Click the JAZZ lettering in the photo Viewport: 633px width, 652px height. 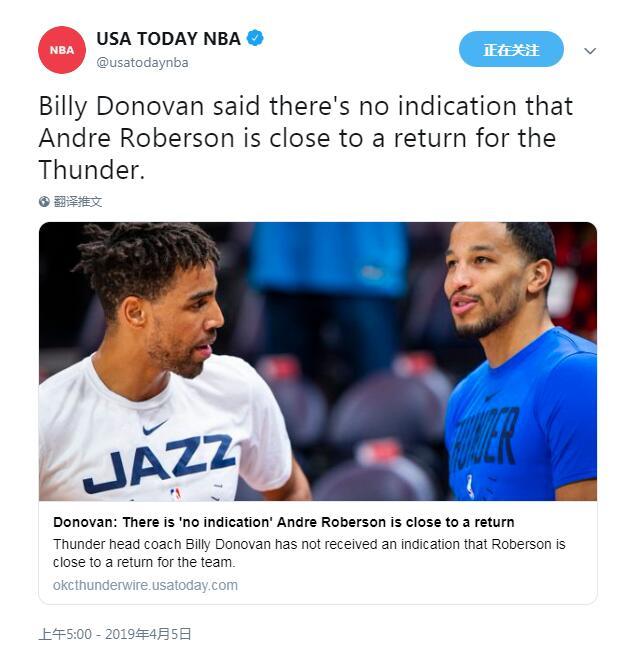[x=159, y=463]
